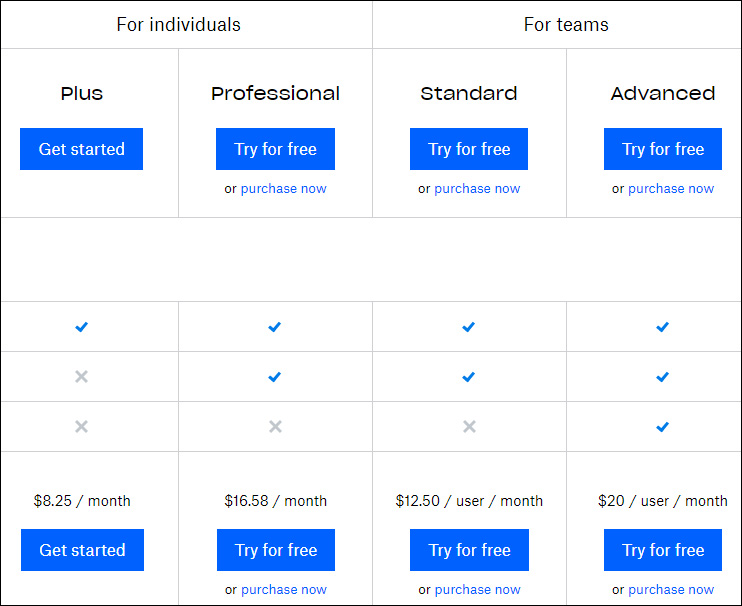Open top purchase now link under Professional
The height and width of the screenshot is (606, 742).
[283, 189]
